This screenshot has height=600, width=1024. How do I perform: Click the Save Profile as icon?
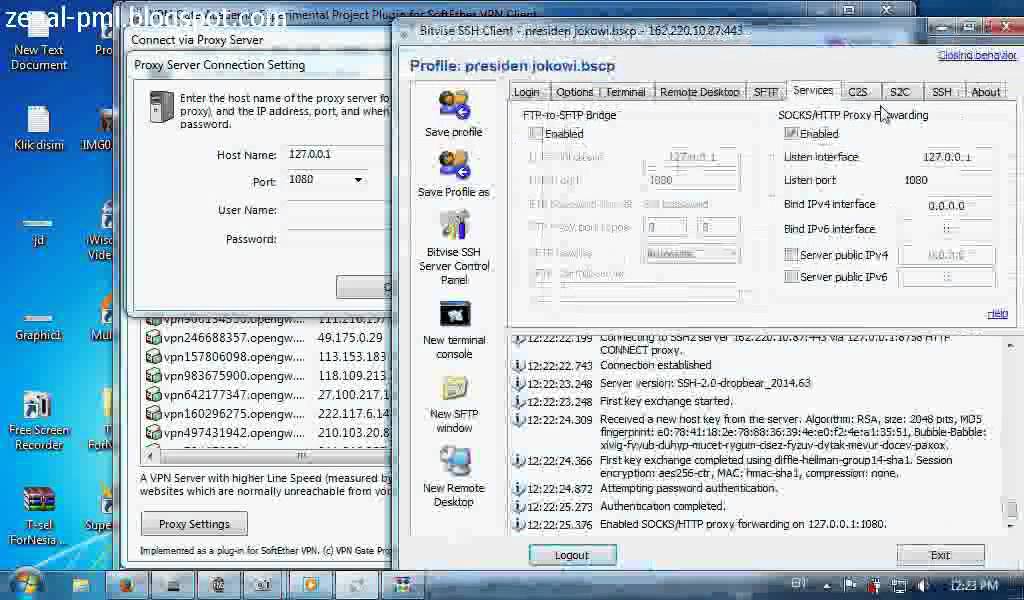pos(454,165)
